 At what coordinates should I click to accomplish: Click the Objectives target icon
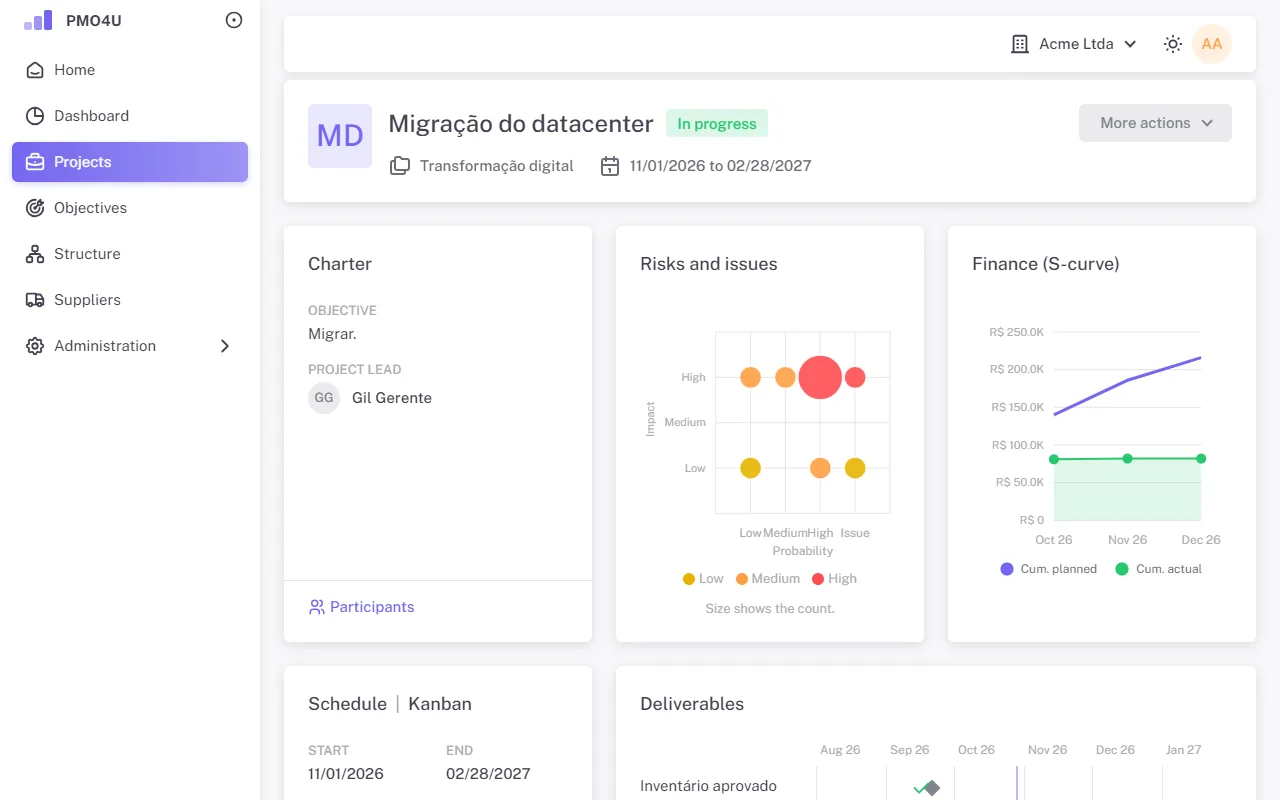(x=35, y=208)
